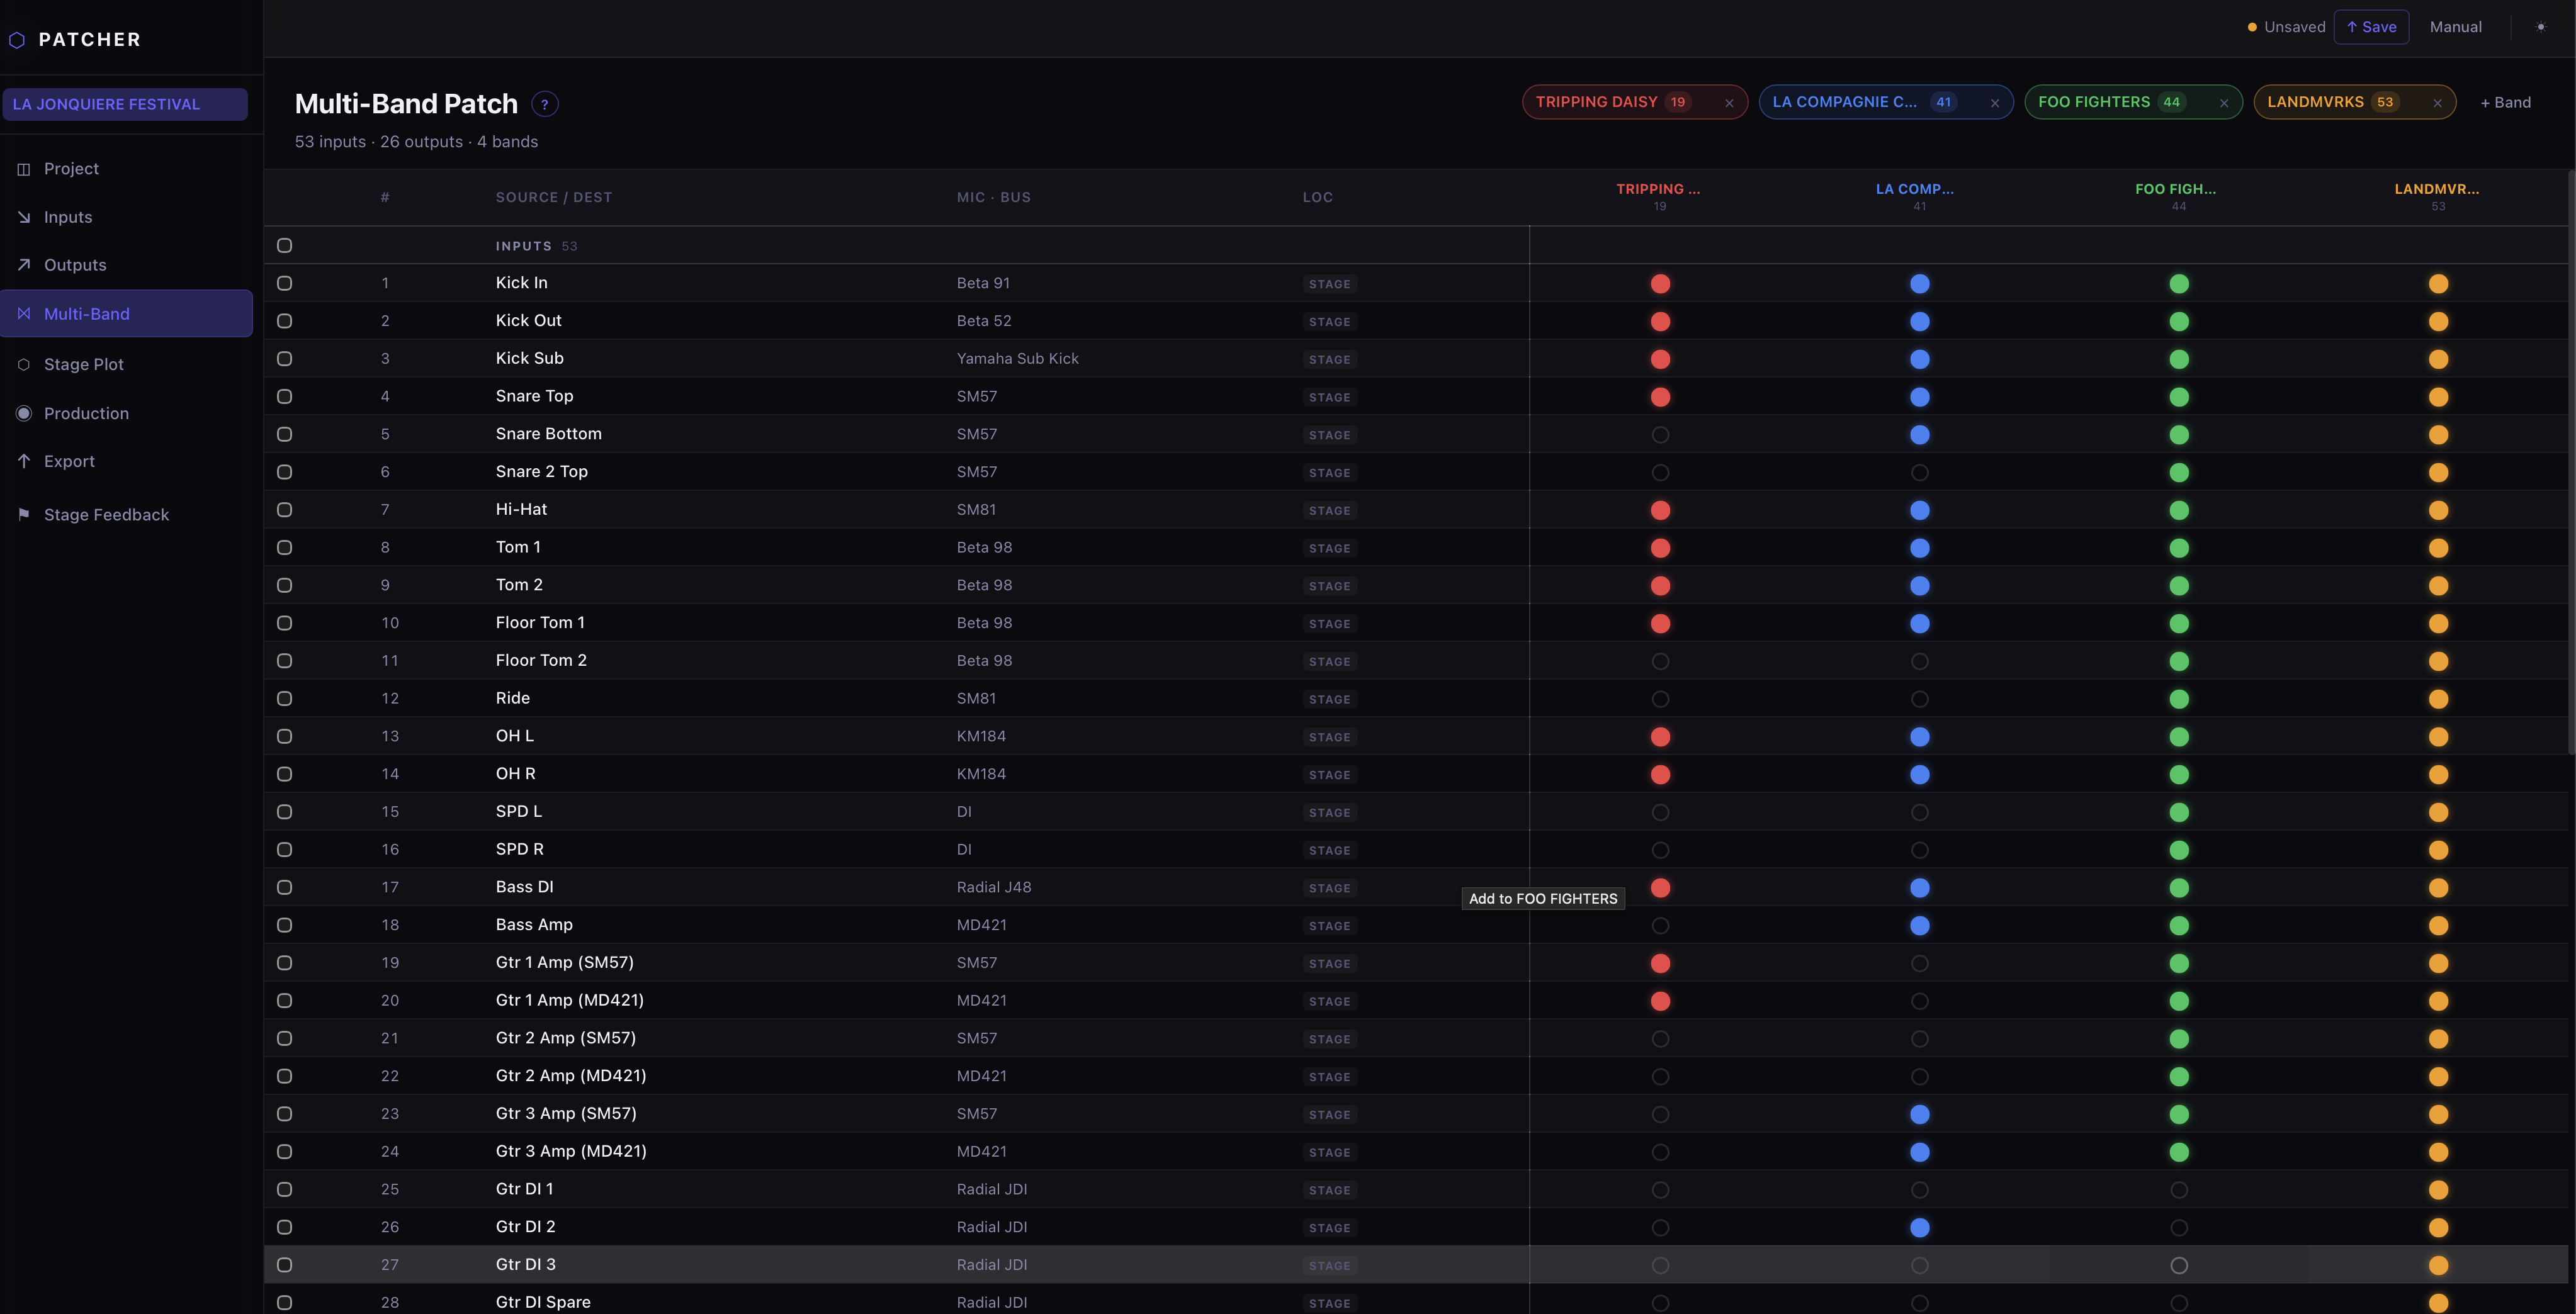Toggle Gtr DI 2 for La Compagnie
The height and width of the screenshot is (1314, 2576).
coord(1920,1228)
